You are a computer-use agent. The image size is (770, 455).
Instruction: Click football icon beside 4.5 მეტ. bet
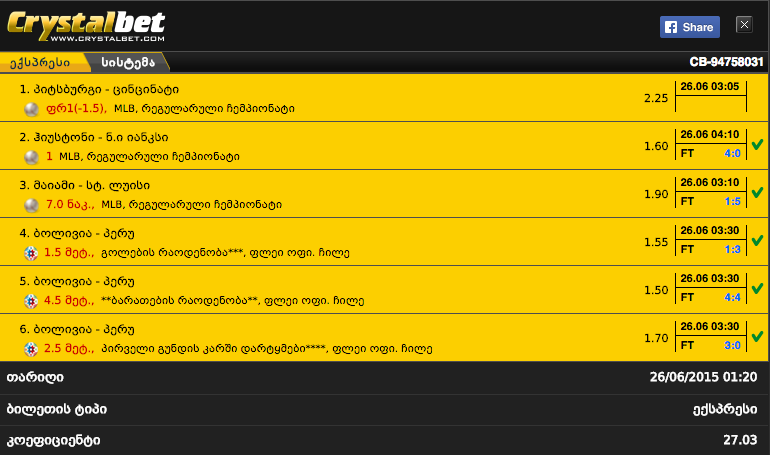(31, 301)
